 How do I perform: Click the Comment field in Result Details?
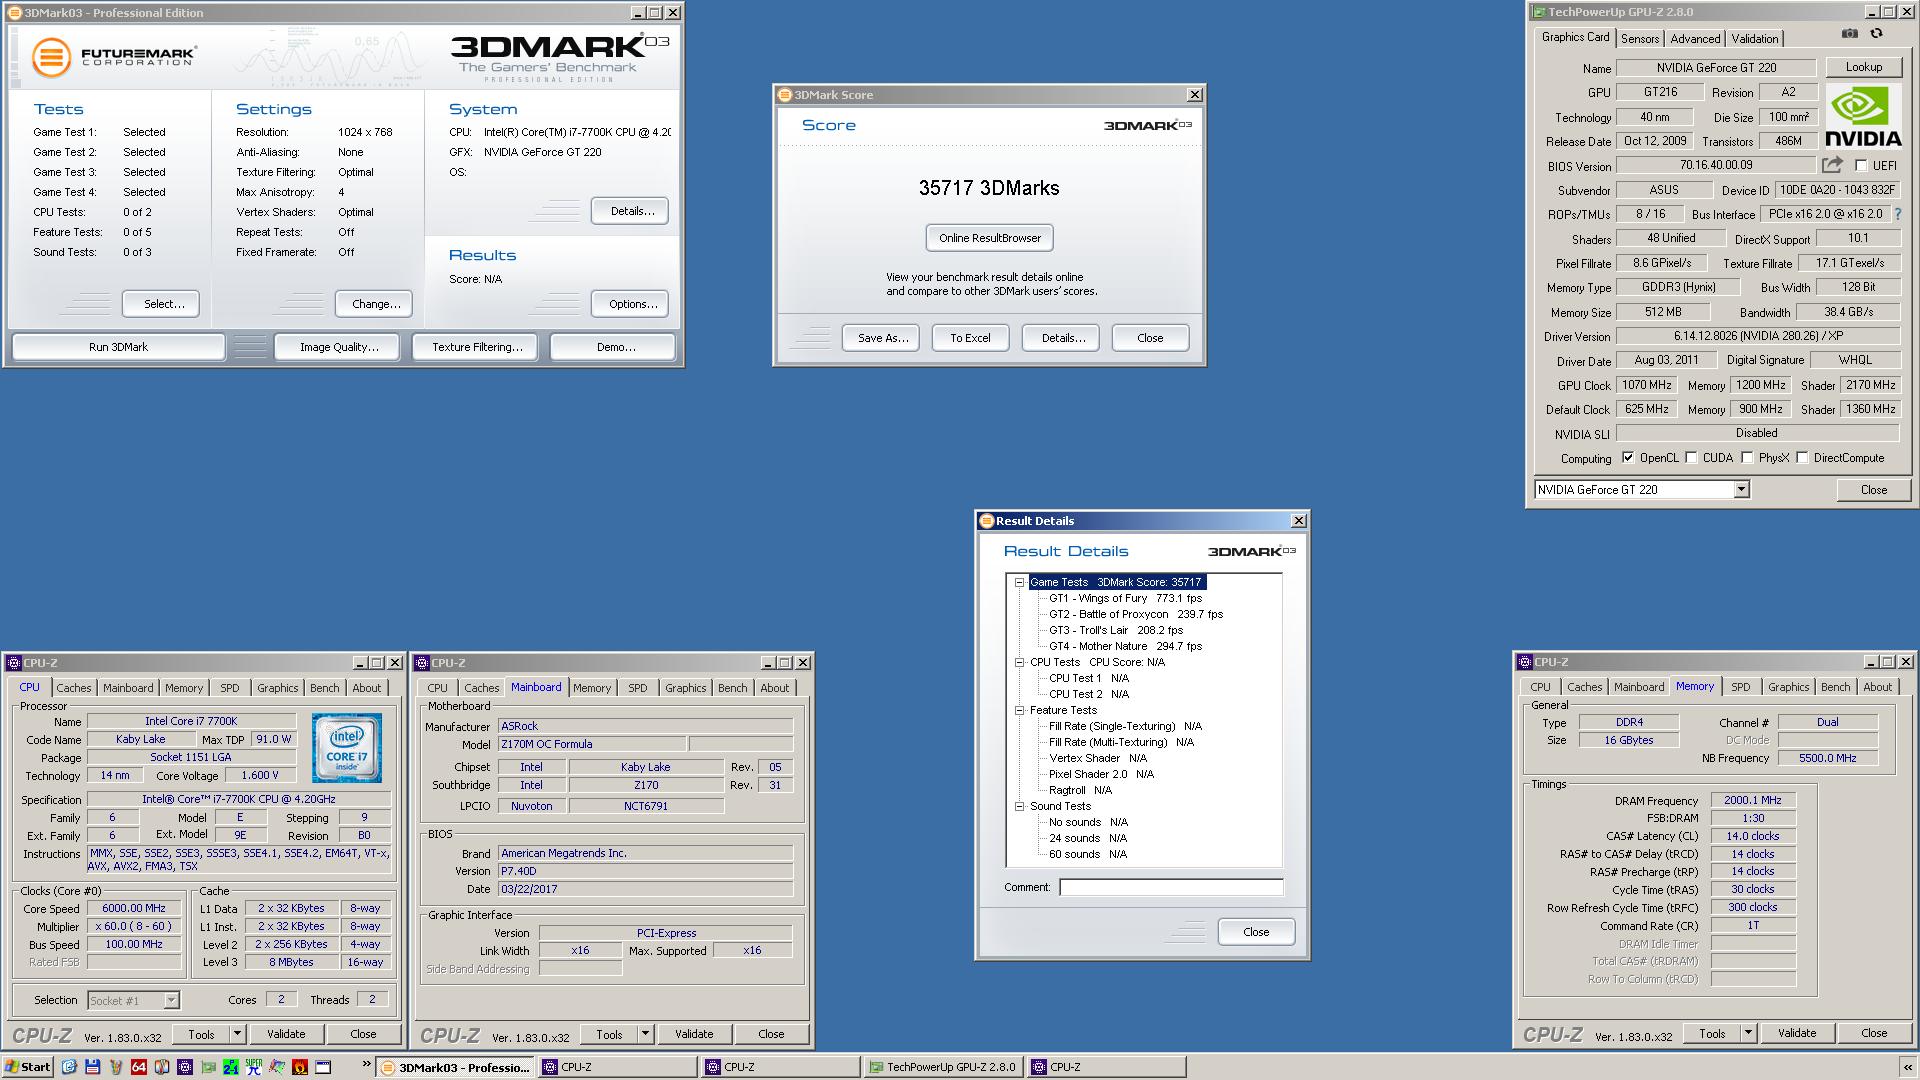pos(1171,887)
